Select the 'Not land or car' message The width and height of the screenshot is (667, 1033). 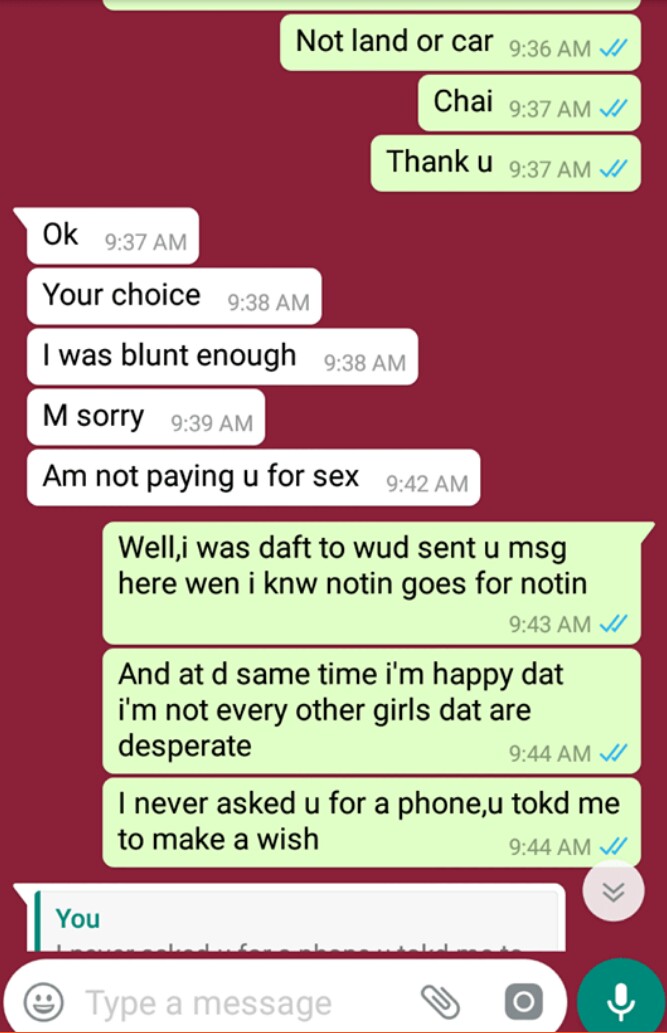460,42
